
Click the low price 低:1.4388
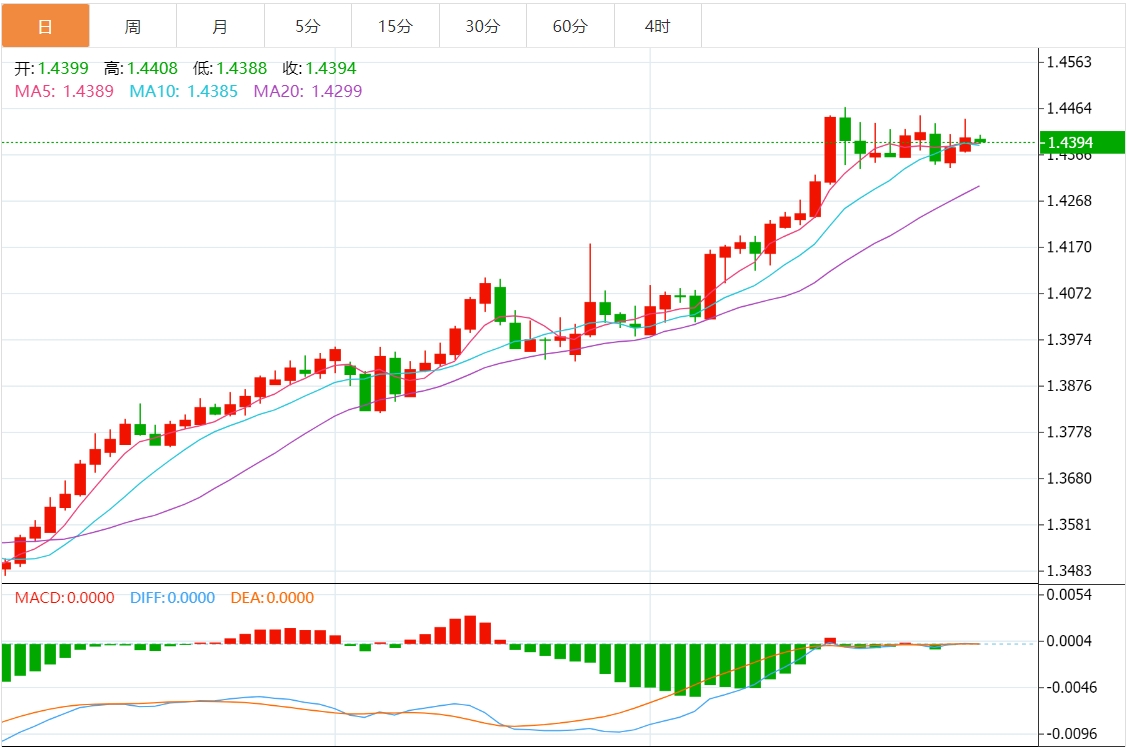pyautogui.click(x=230, y=68)
